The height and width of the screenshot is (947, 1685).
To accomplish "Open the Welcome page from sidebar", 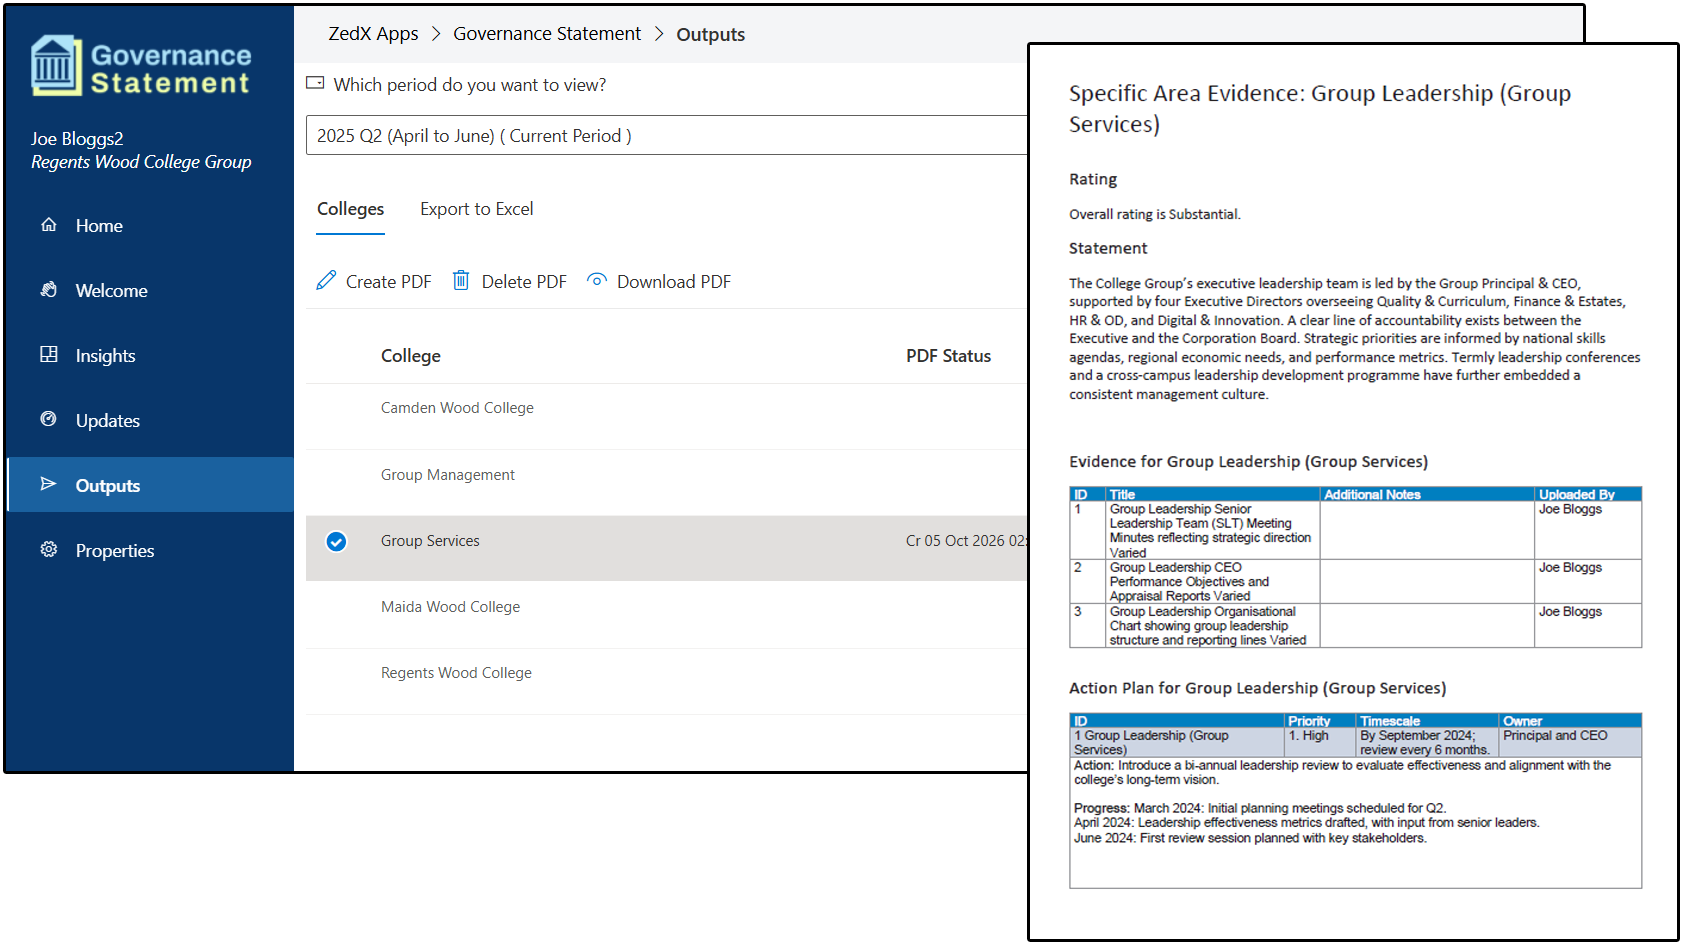I will (x=150, y=291).
